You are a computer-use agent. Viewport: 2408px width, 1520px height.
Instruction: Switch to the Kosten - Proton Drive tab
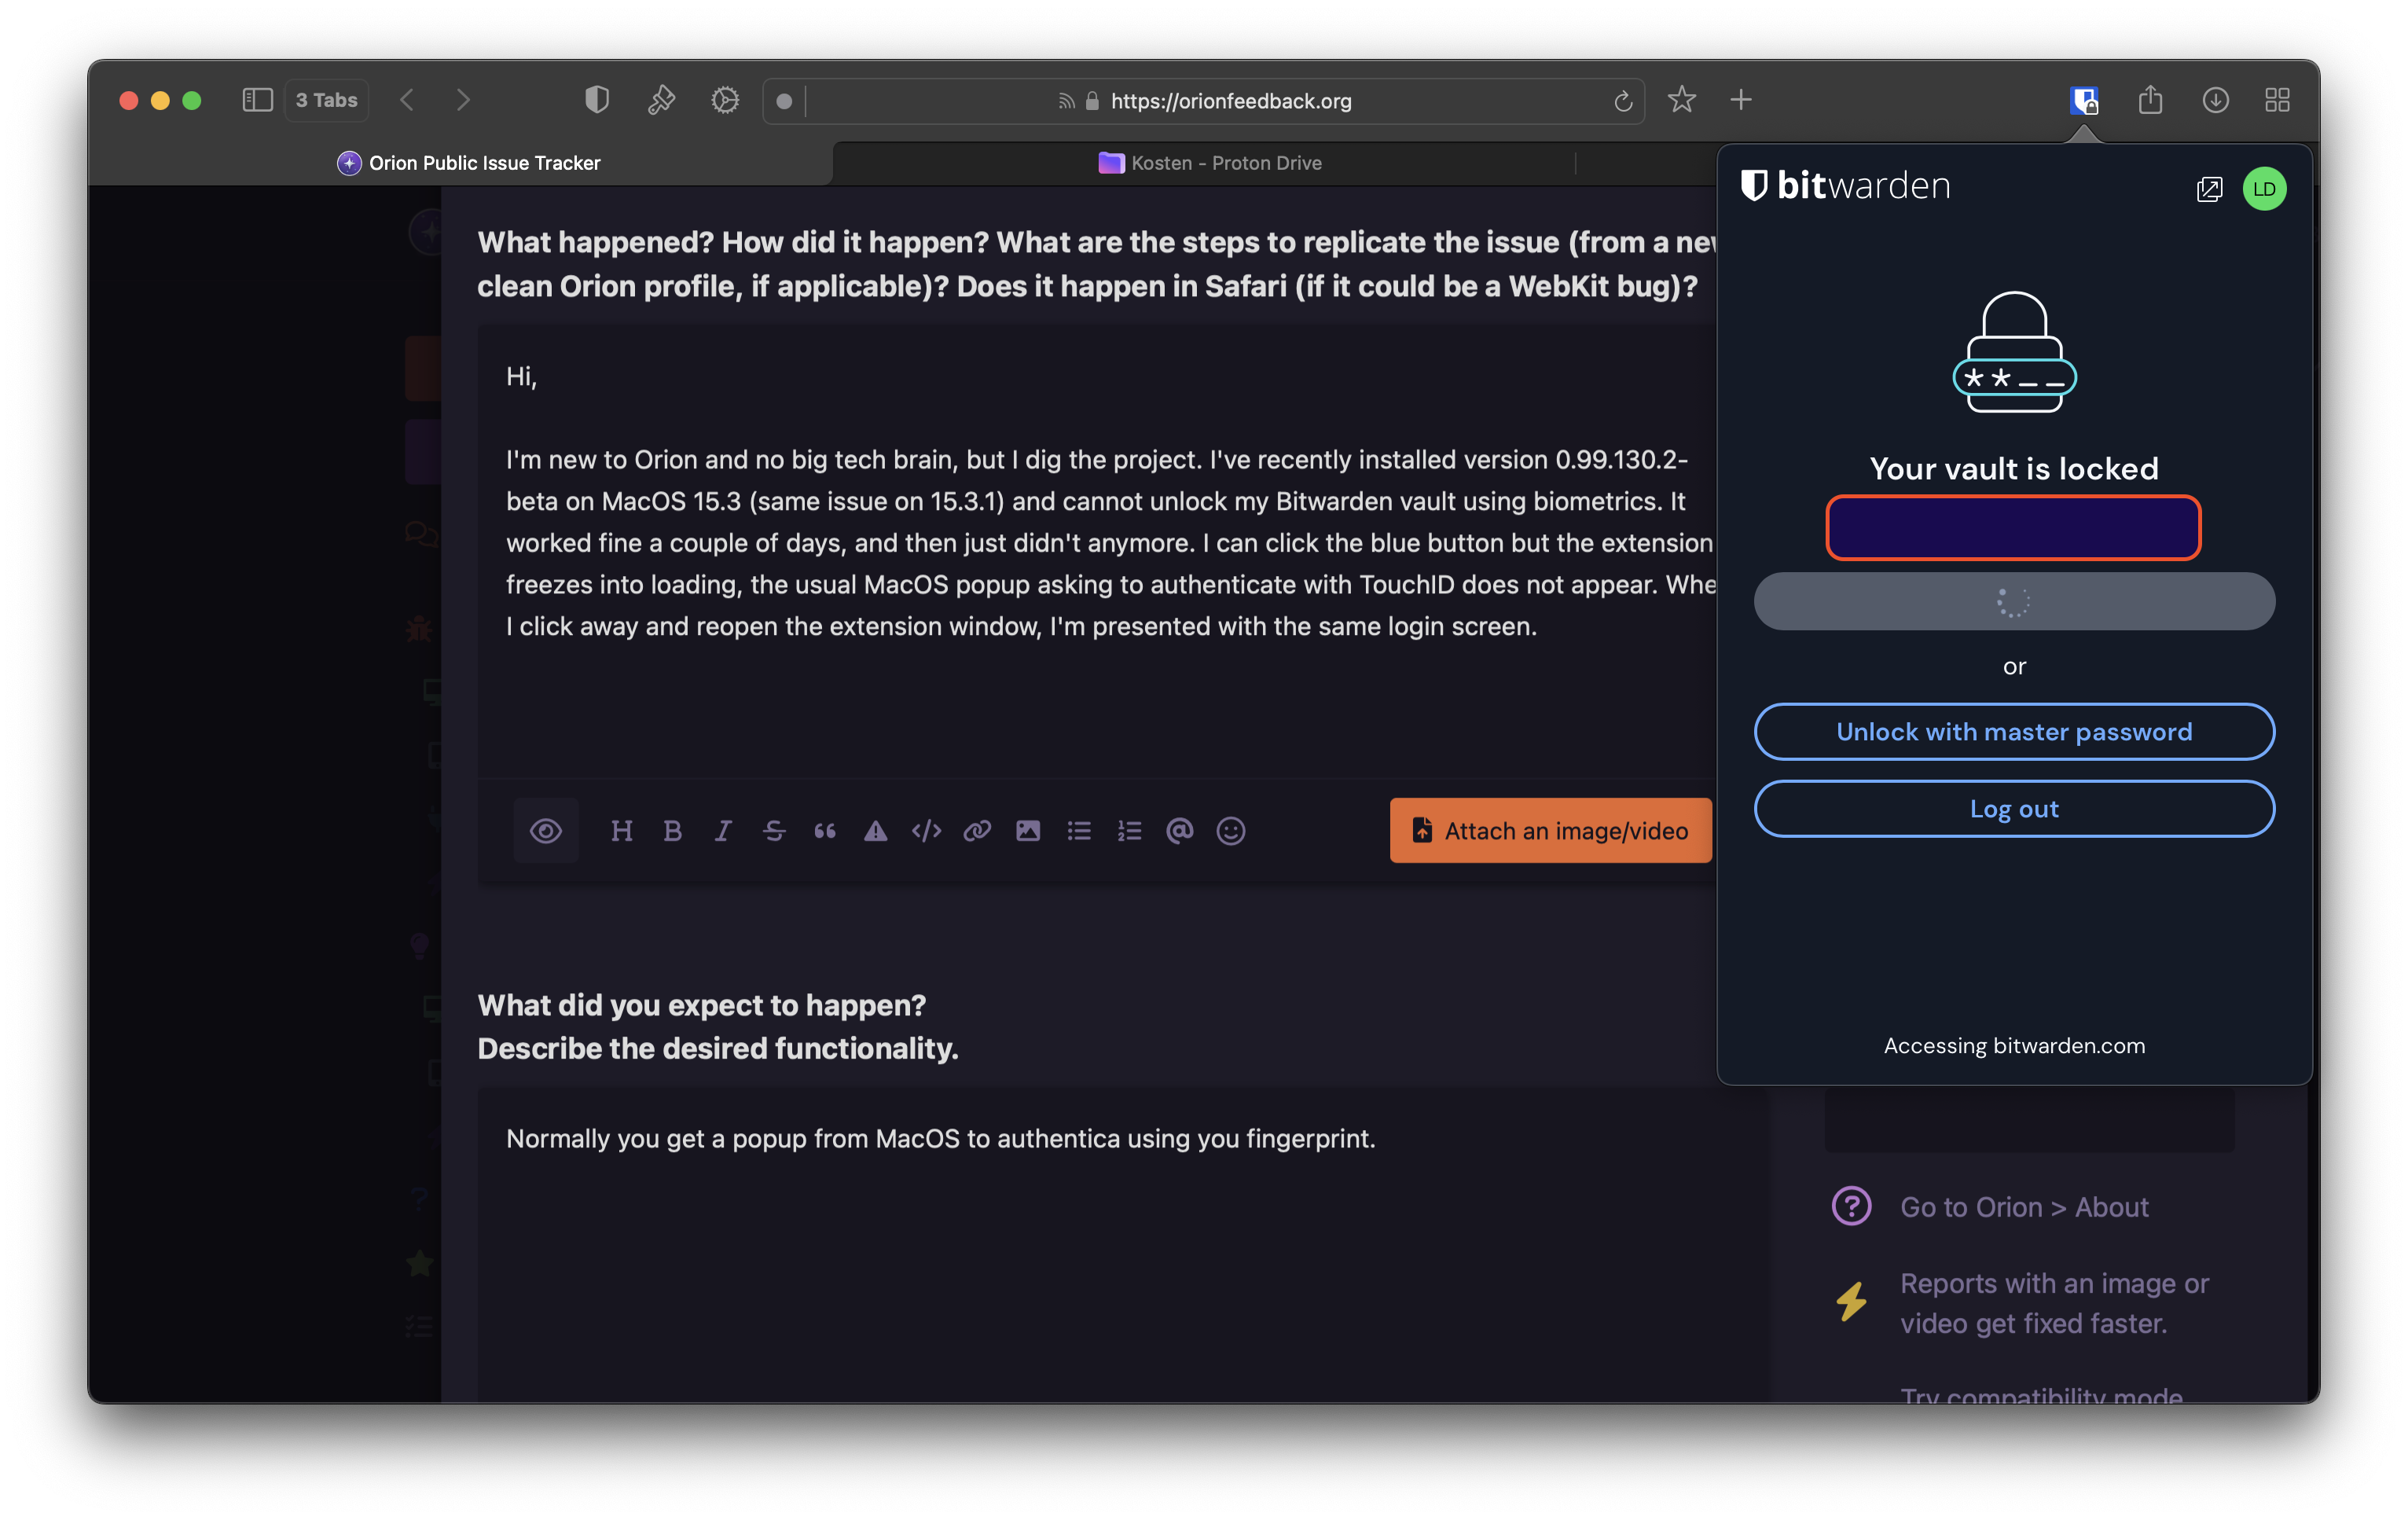tap(1210, 163)
